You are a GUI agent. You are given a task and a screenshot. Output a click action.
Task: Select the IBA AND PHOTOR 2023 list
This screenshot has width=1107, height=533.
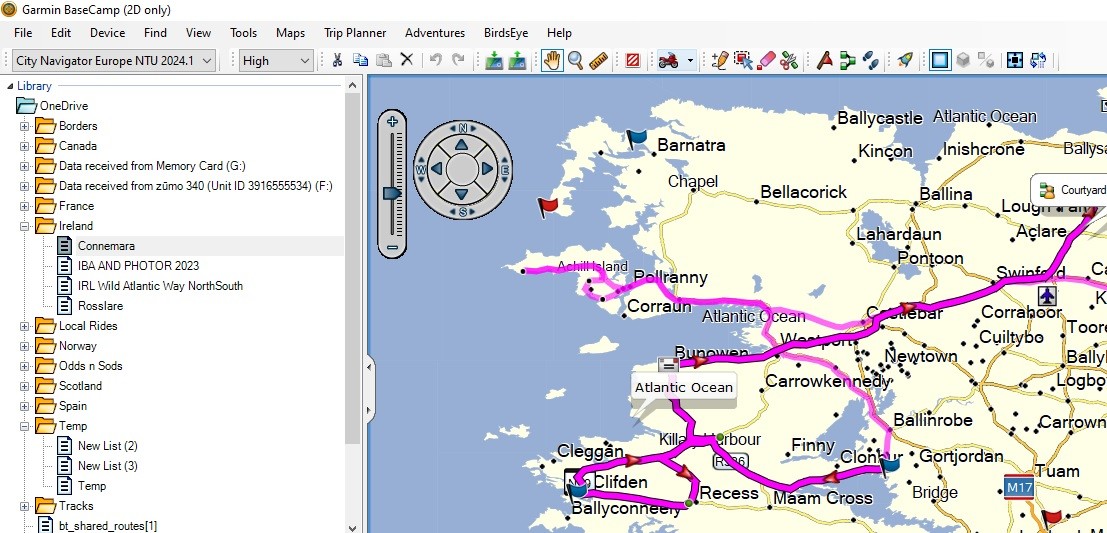click(138, 266)
